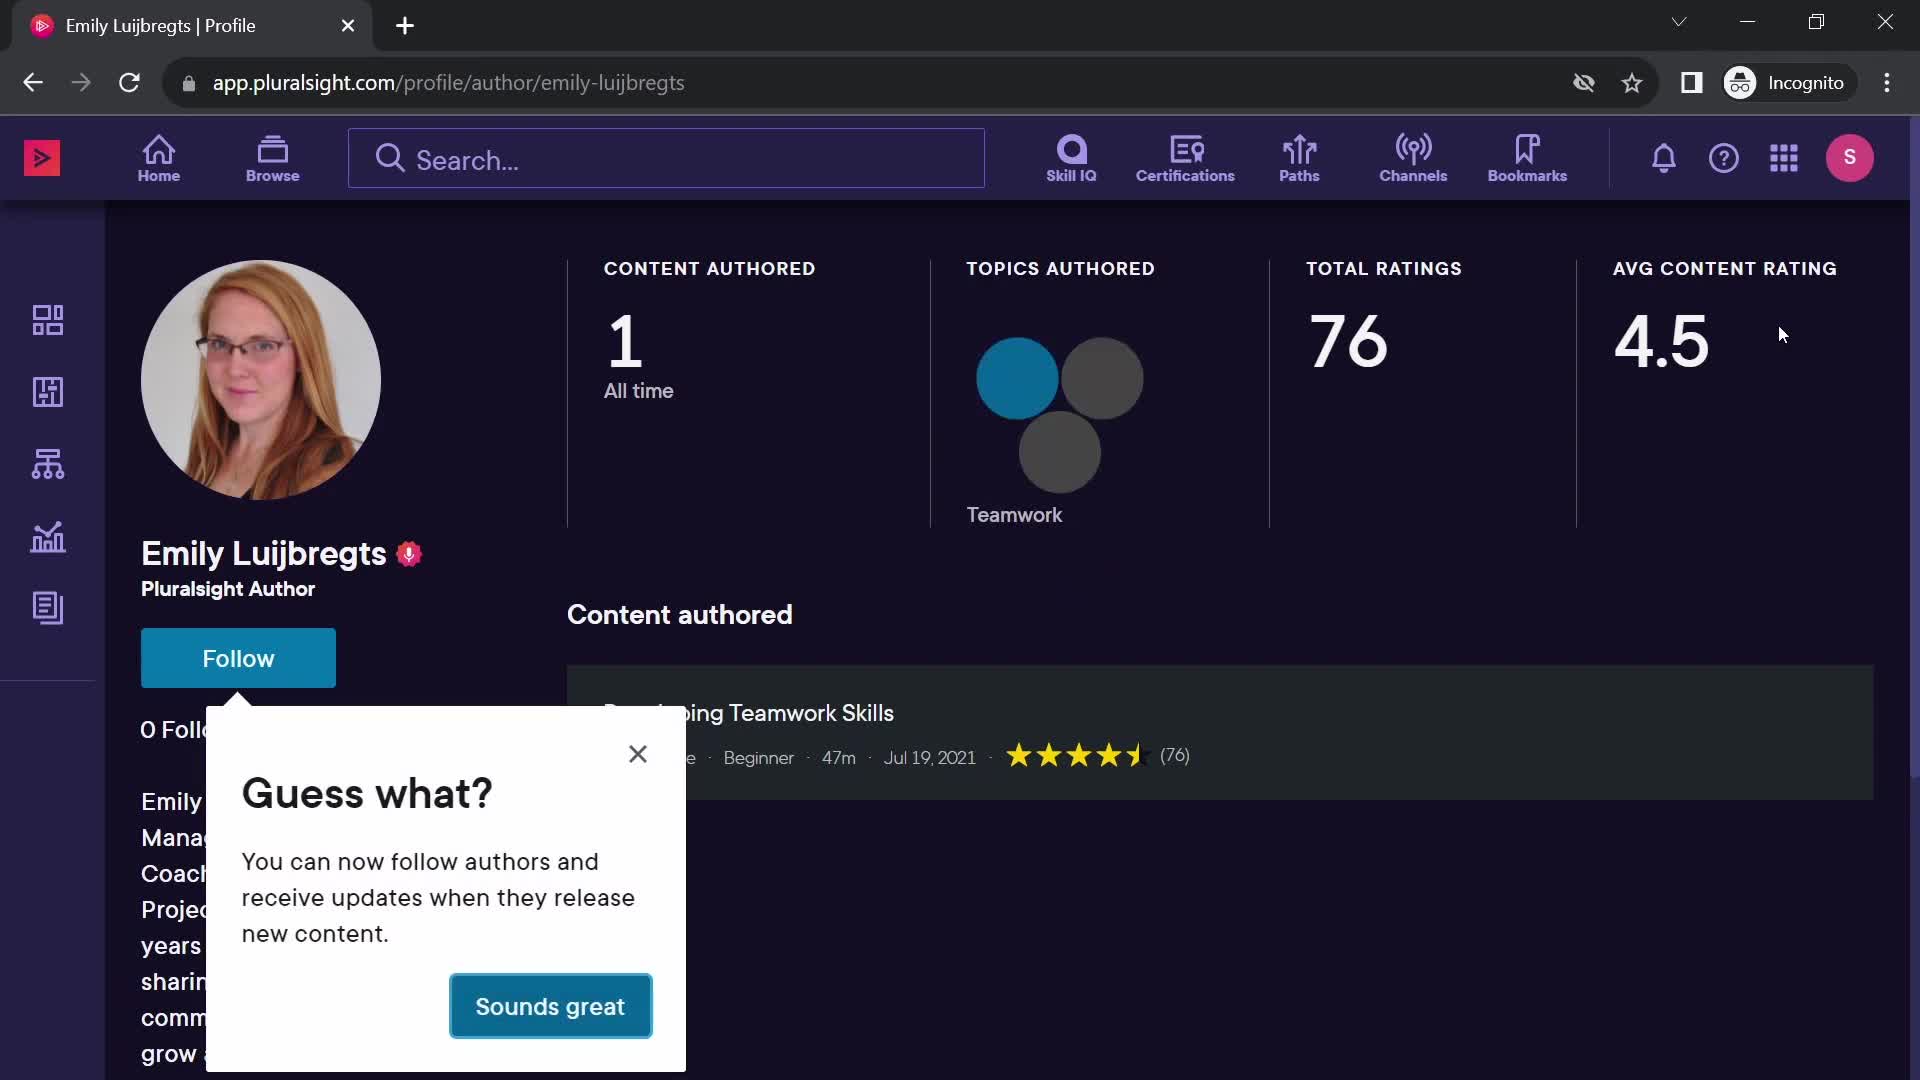Open the second sidebar icon with building layout

pyautogui.click(x=48, y=392)
